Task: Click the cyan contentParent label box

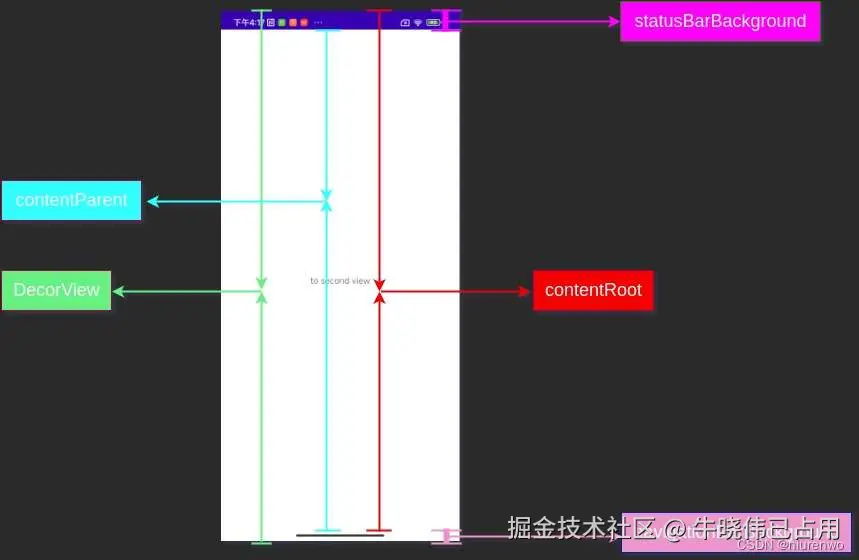Action: [71, 200]
